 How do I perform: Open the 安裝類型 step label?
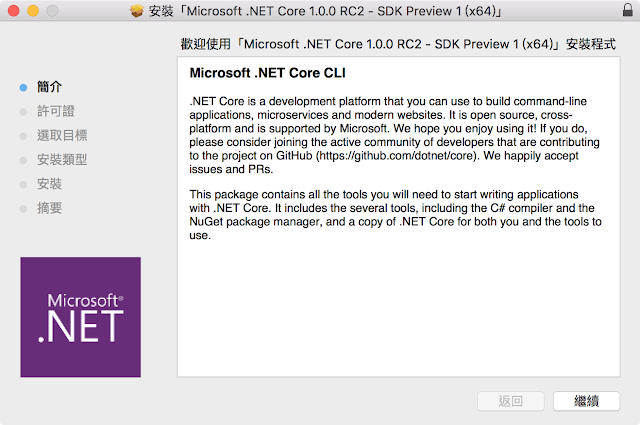[61, 159]
